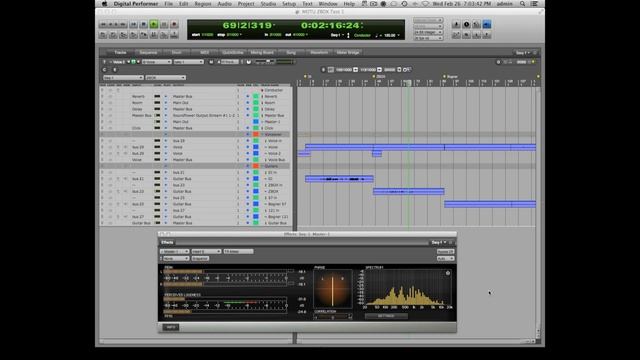Toggle play-enable dot for Voice 2 track
640x360 pixels.
point(247,153)
